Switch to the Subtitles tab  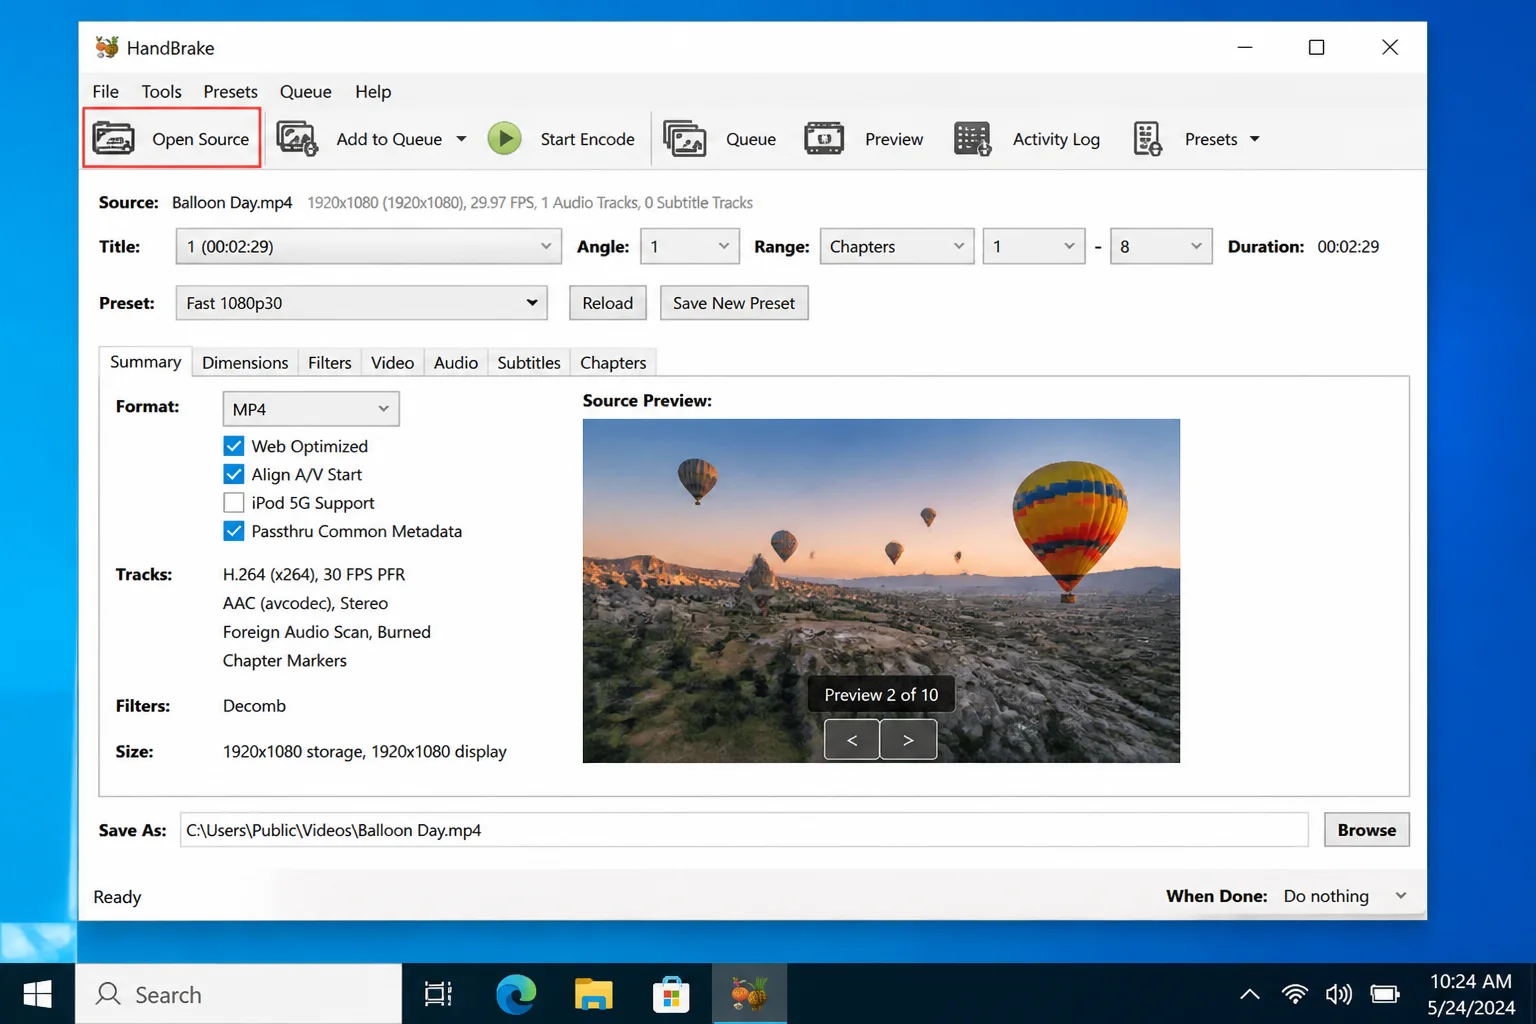click(529, 362)
